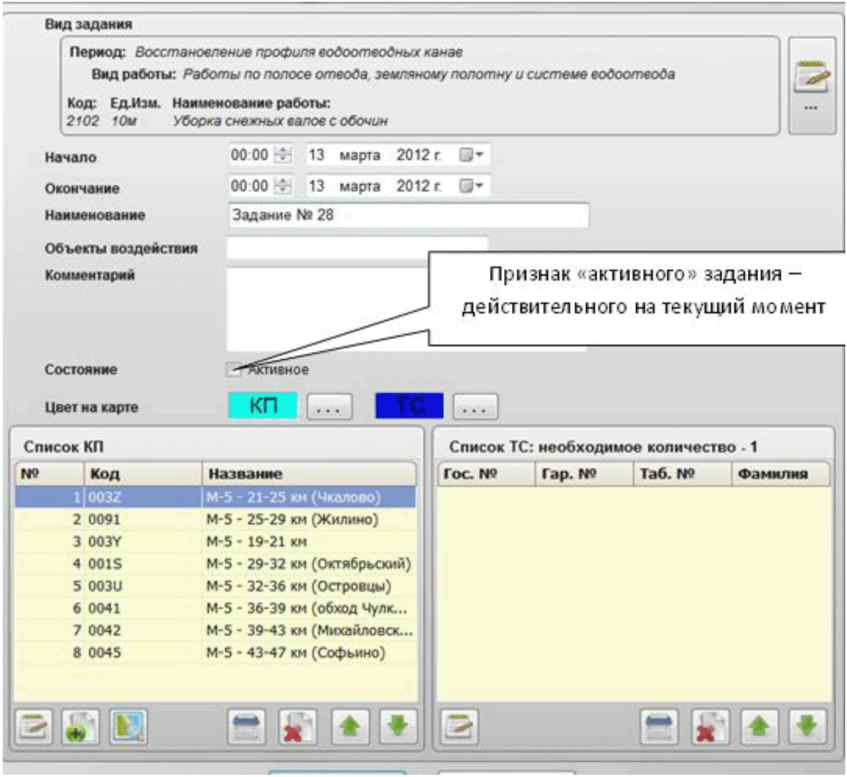Image resolution: width=847 pixels, height=777 pixels.
Task: Sort the КП list by Название column
Action: [x=310, y=473]
